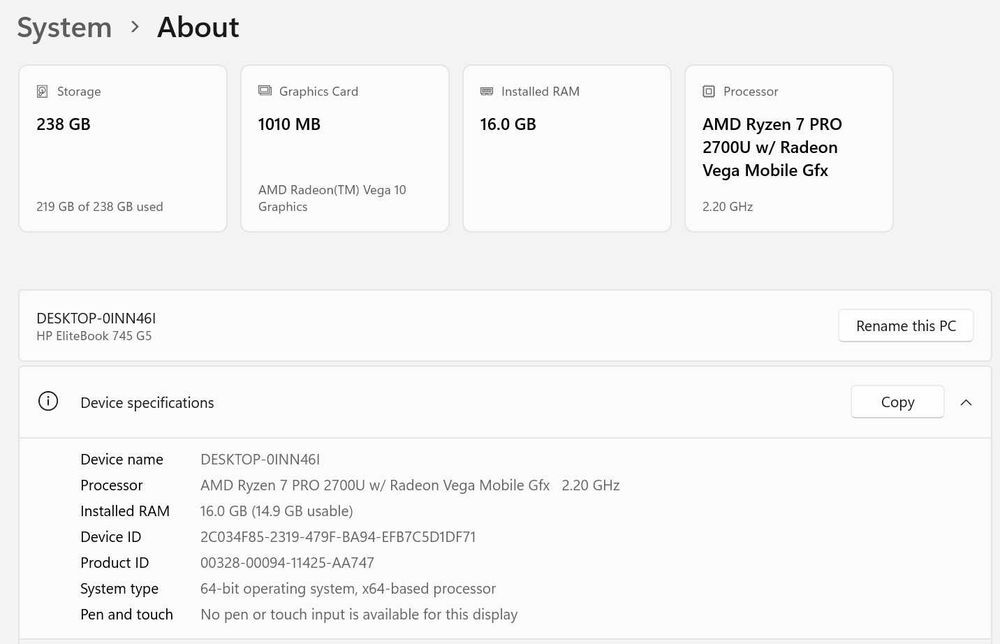Click the Processor label in specifications list
The height and width of the screenshot is (644, 1000).
point(112,485)
